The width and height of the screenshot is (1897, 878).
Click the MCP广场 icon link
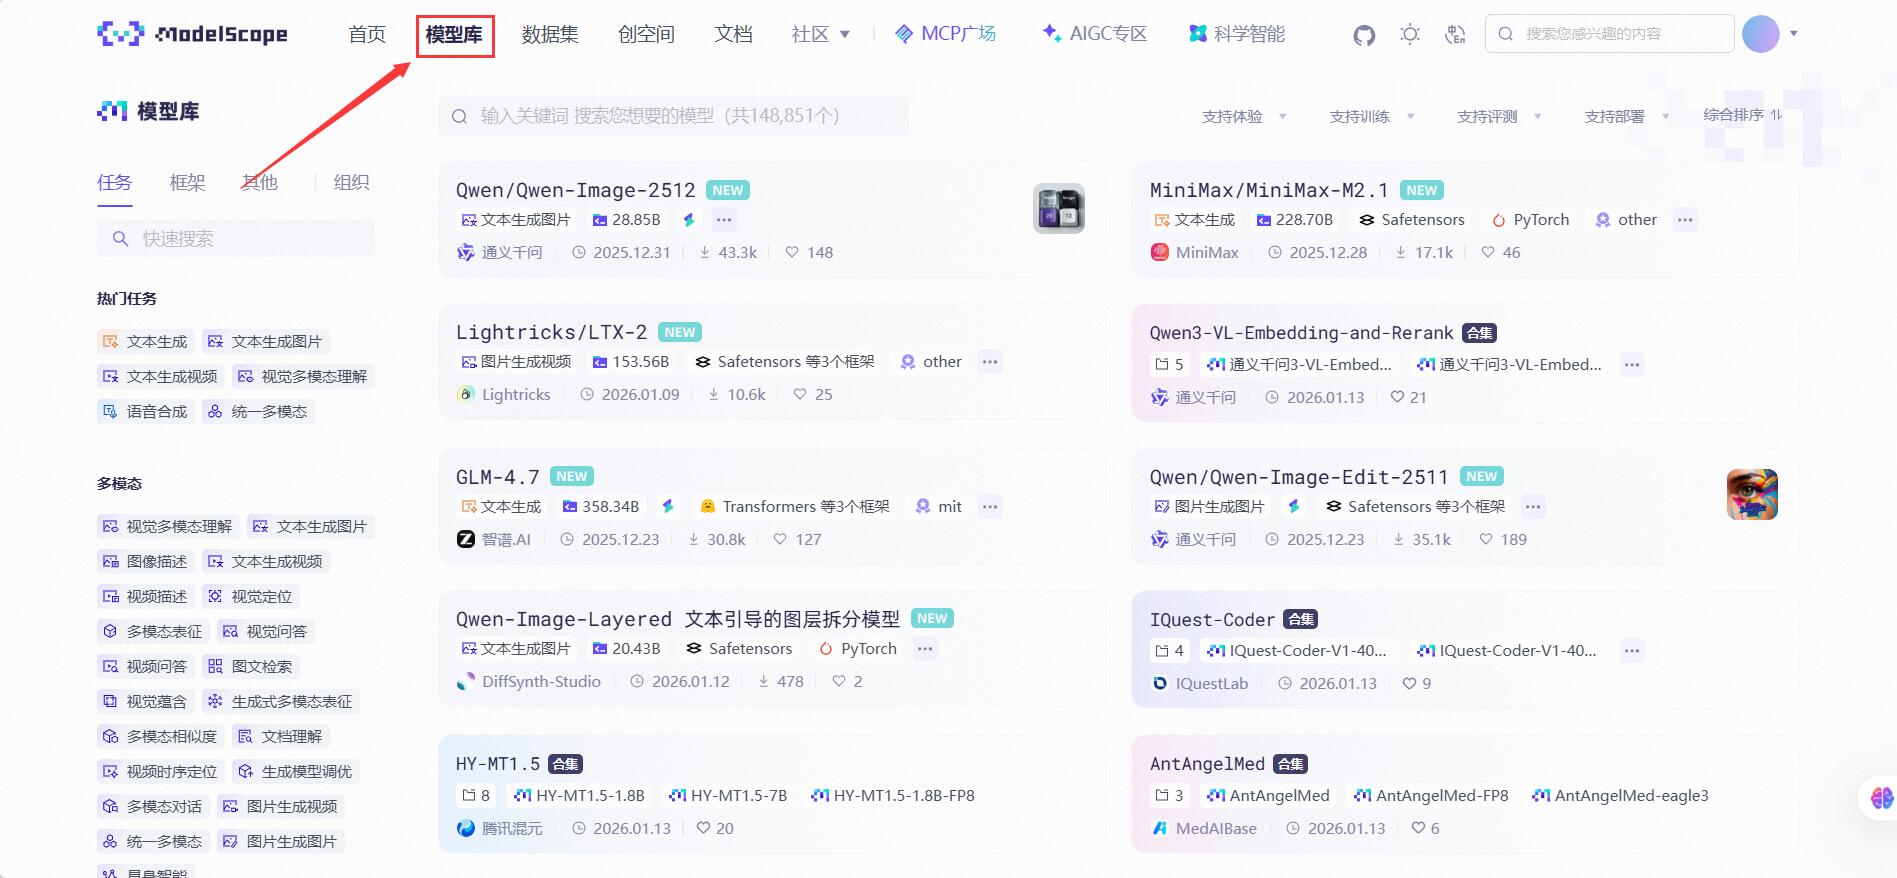click(945, 34)
